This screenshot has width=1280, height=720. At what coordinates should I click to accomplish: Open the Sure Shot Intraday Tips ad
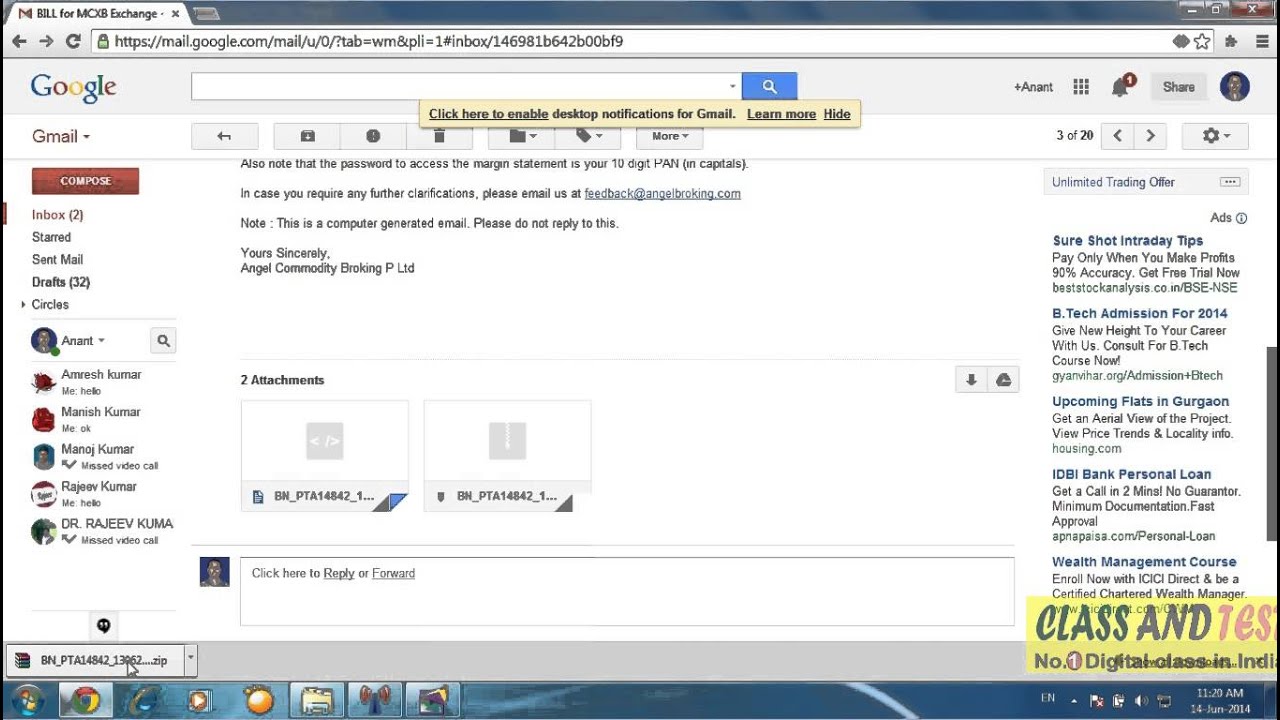tap(1127, 241)
